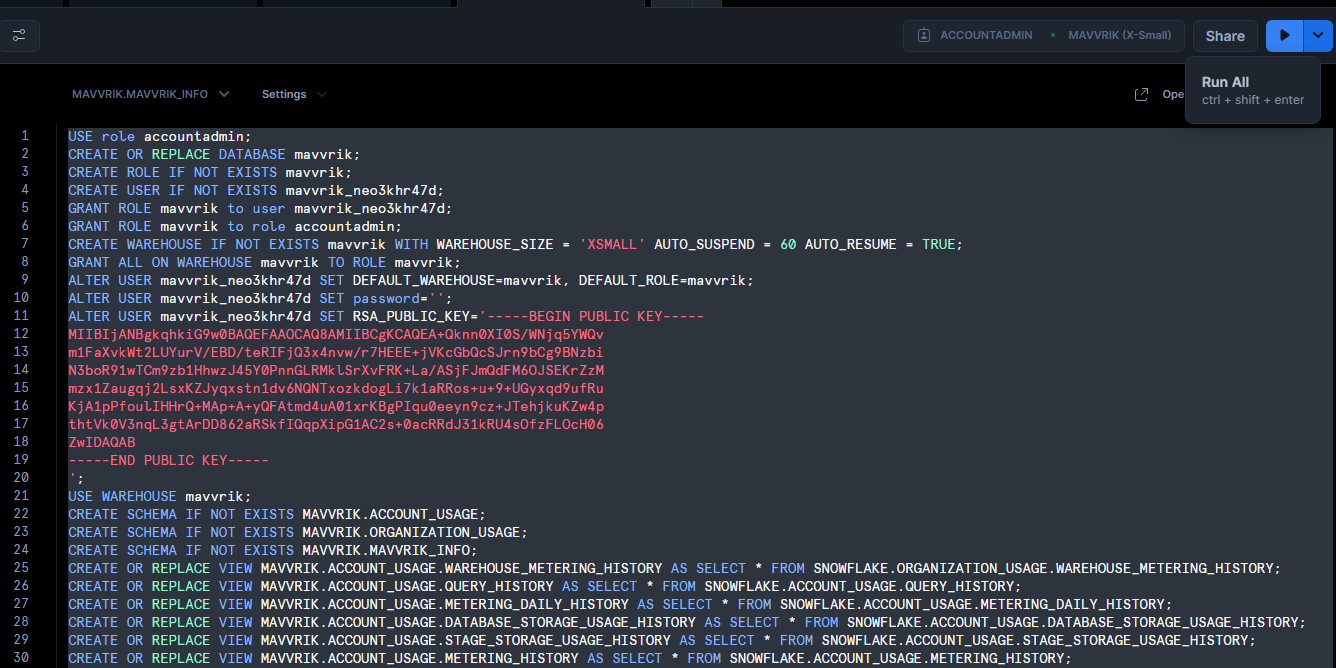Image resolution: width=1336 pixels, height=668 pixels.
Task: Click the Share button
Action: [x=1224, y=36]
